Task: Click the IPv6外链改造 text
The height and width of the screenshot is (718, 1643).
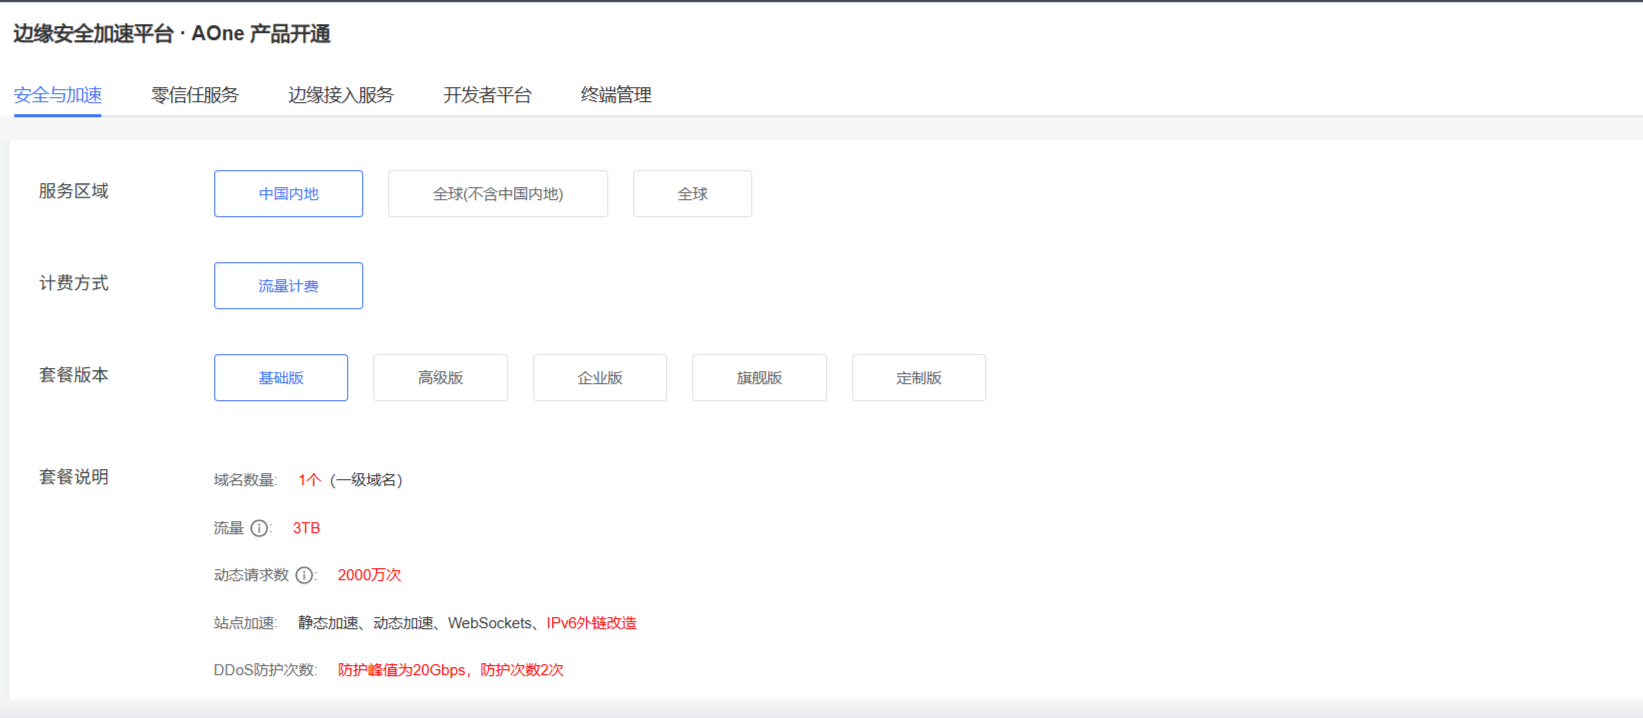Action: click(592, 623)
